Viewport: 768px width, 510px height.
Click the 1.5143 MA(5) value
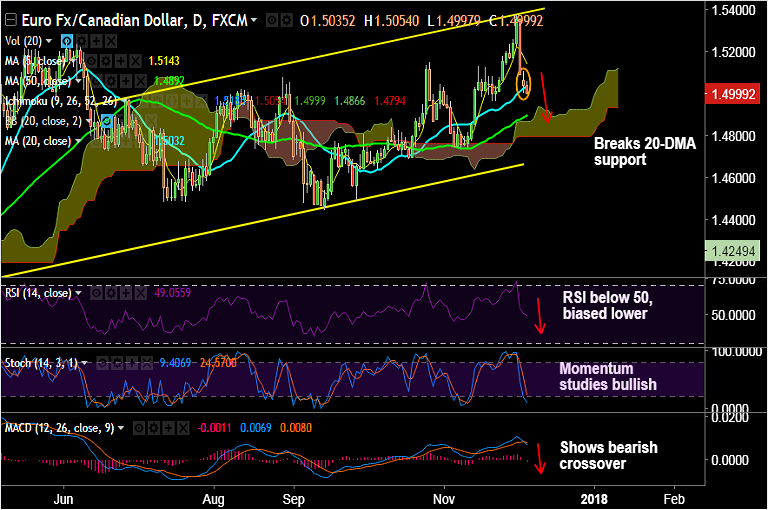(164, 61)
